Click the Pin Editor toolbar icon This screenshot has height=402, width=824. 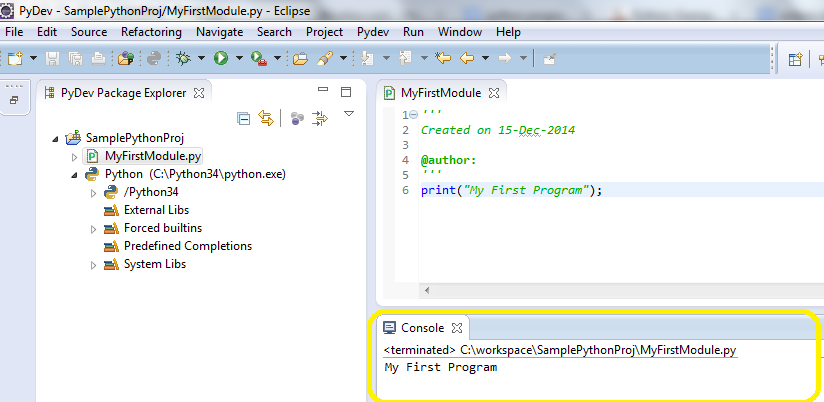549,58
